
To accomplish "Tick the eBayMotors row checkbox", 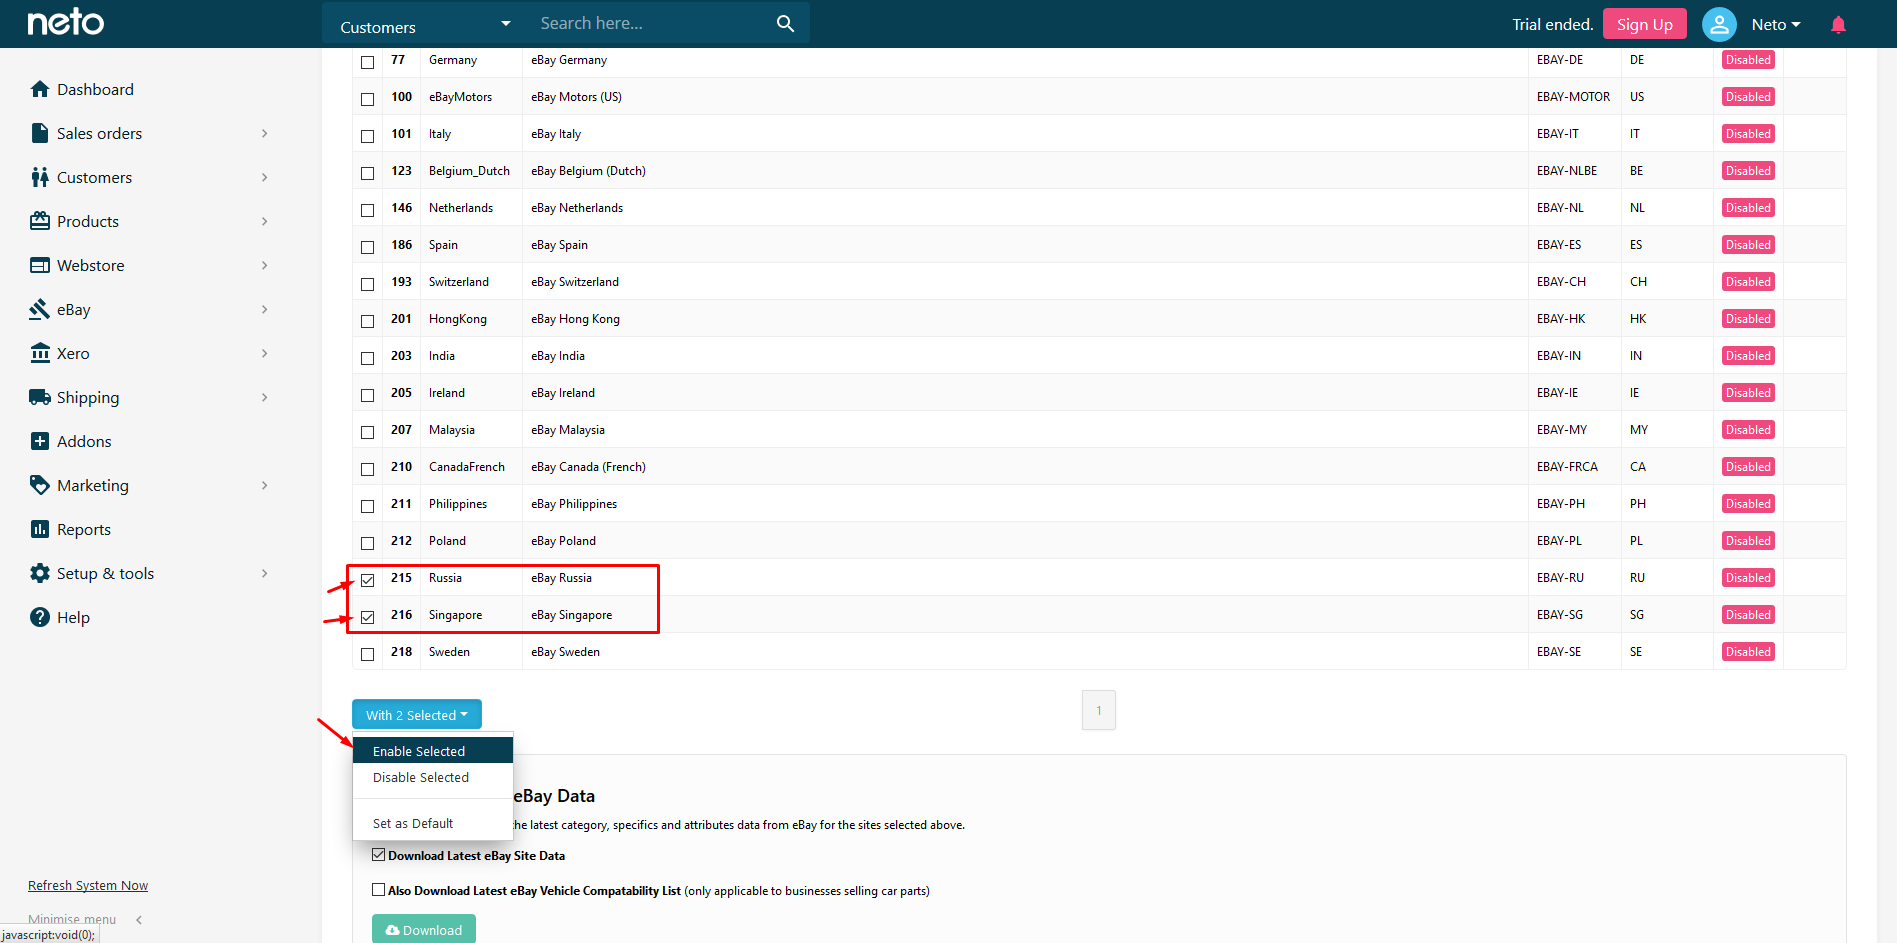I will [367, 99].
